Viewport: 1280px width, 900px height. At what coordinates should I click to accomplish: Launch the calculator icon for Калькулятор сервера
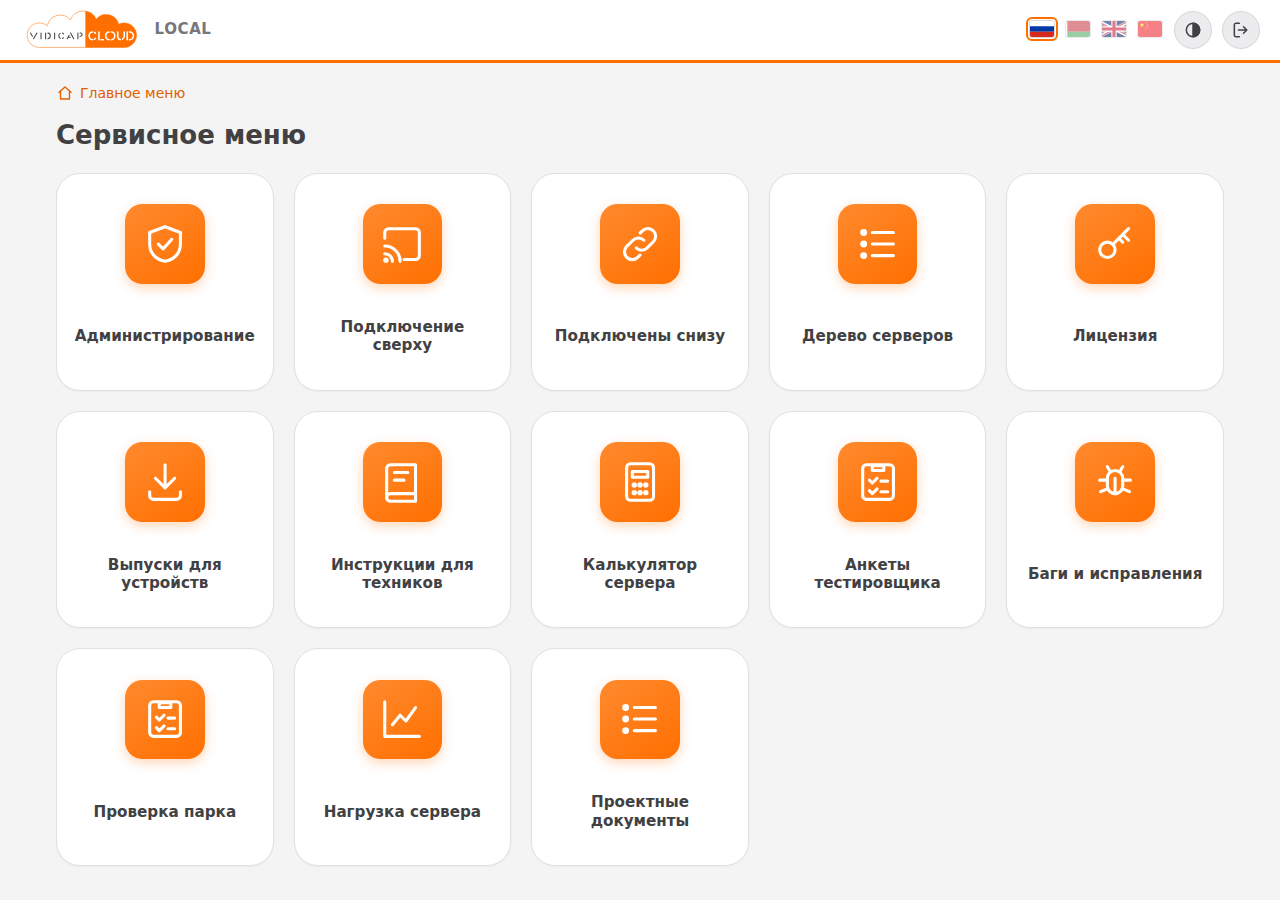[x=640, y=482]
